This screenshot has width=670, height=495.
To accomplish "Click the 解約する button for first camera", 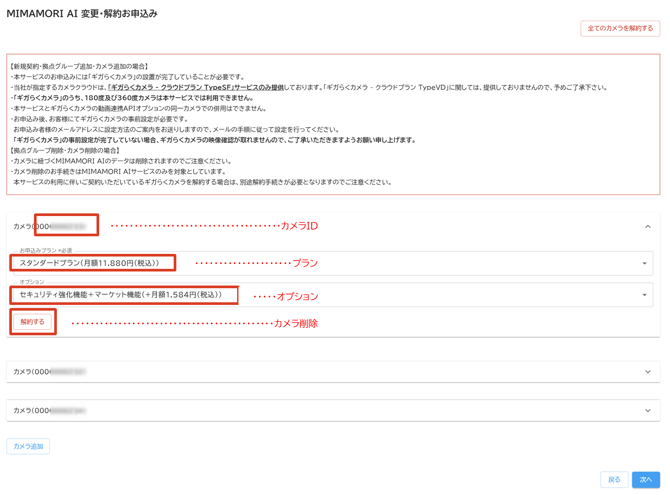I will 33,322.
